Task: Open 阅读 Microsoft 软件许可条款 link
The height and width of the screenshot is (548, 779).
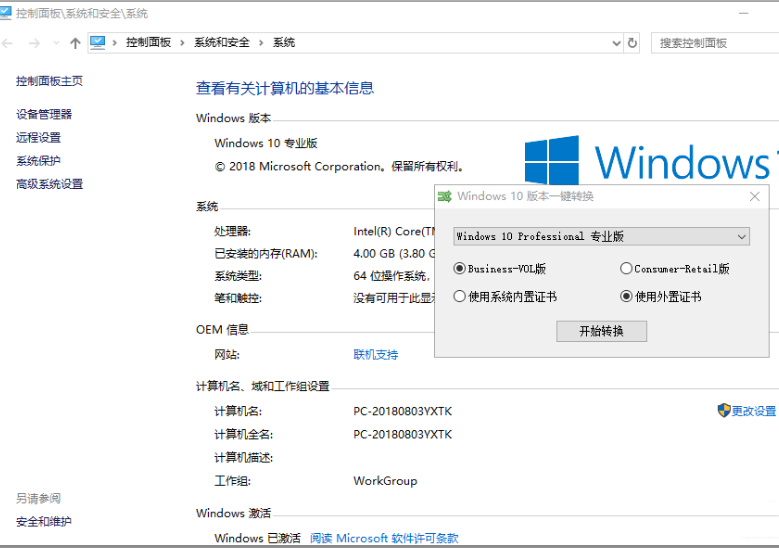Action: coord(384,538)
